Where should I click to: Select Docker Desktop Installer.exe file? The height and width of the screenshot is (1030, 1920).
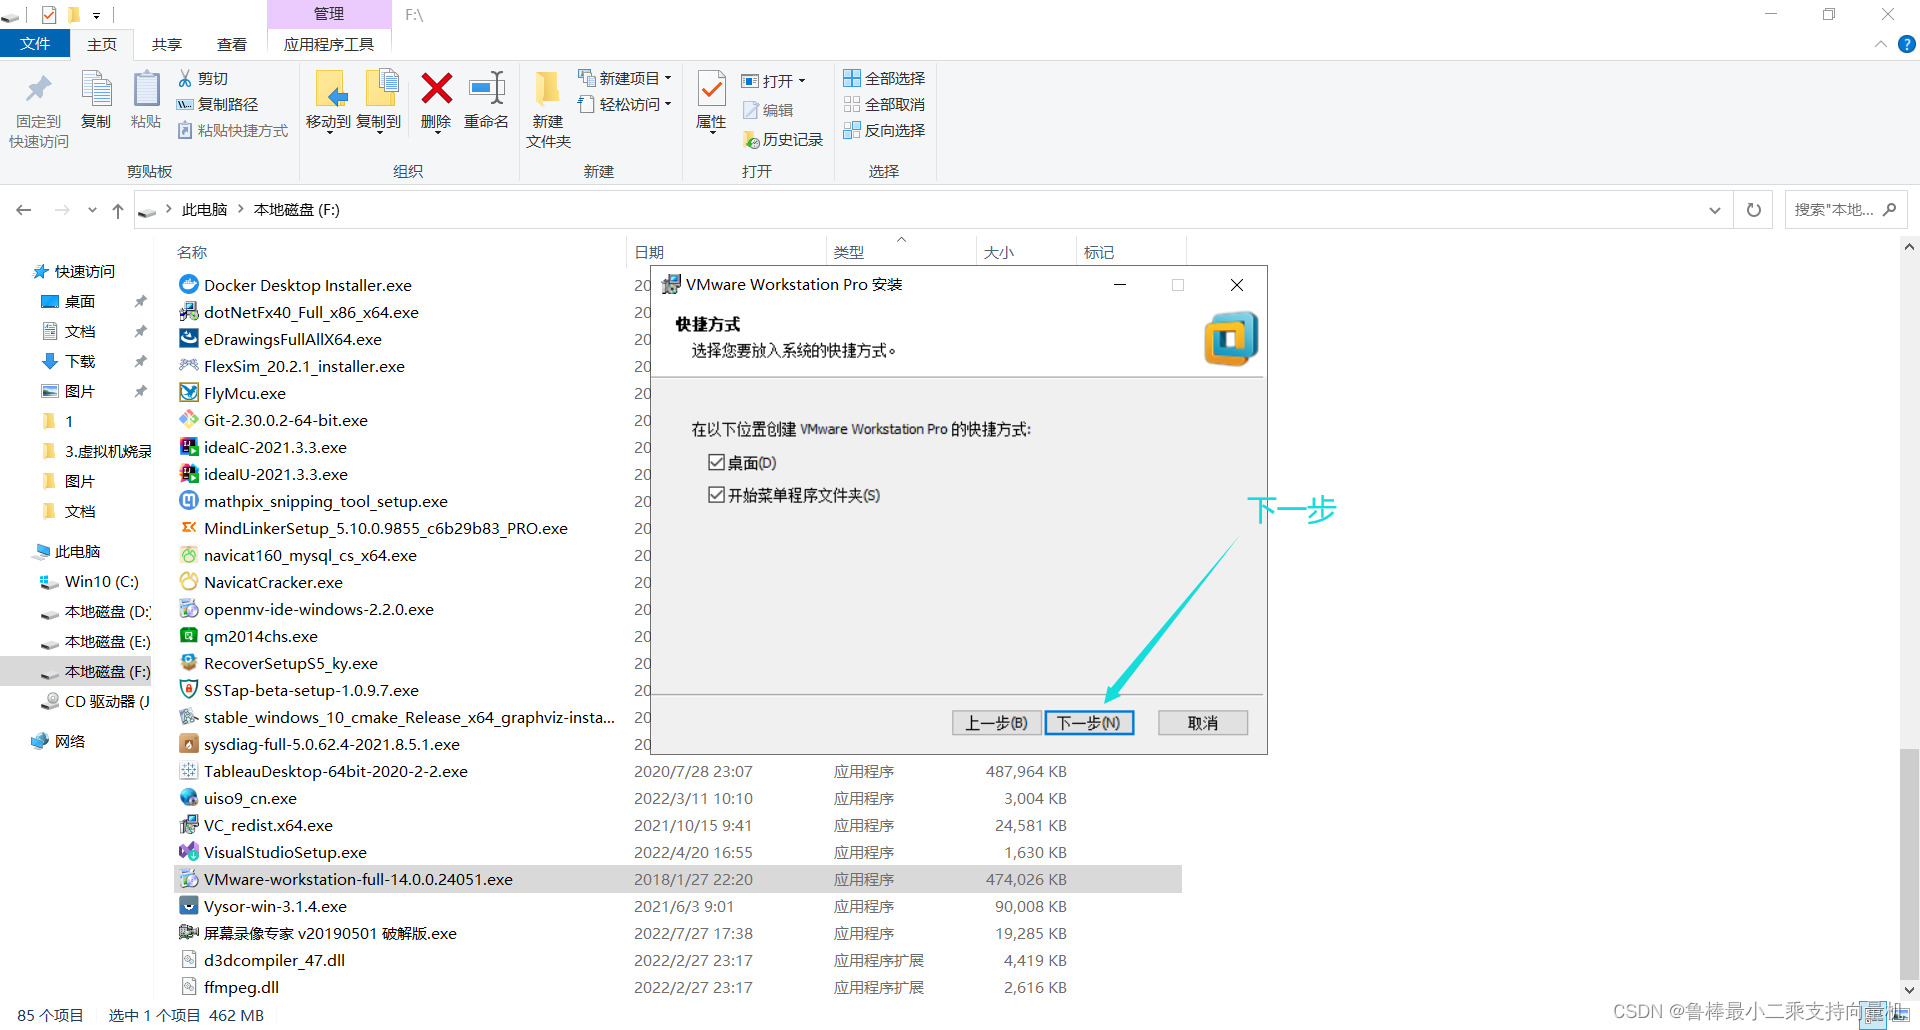coord(308,285)
